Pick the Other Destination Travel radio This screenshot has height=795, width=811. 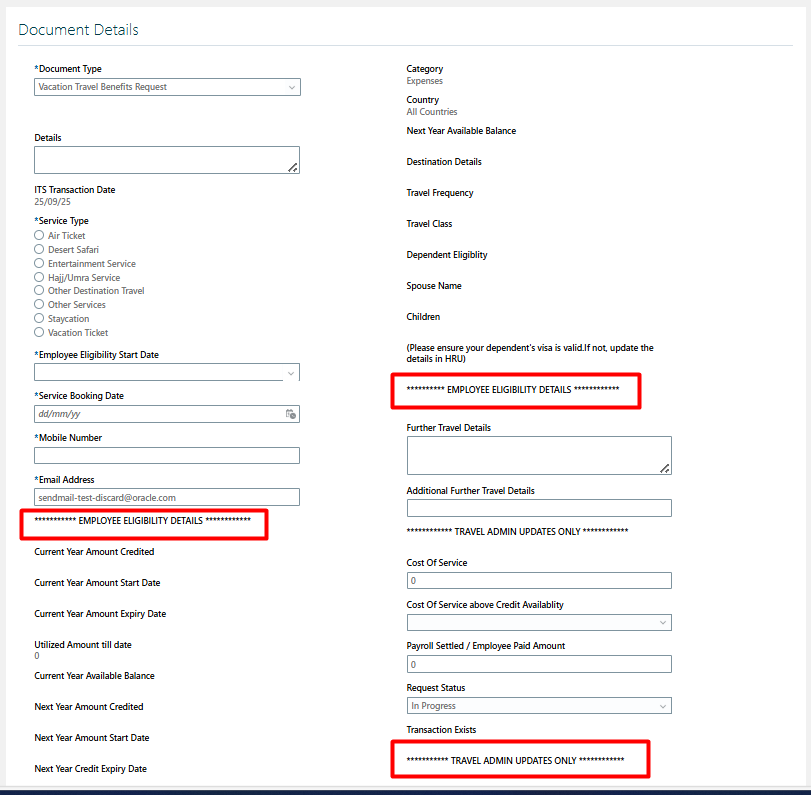tap(39, 290)
